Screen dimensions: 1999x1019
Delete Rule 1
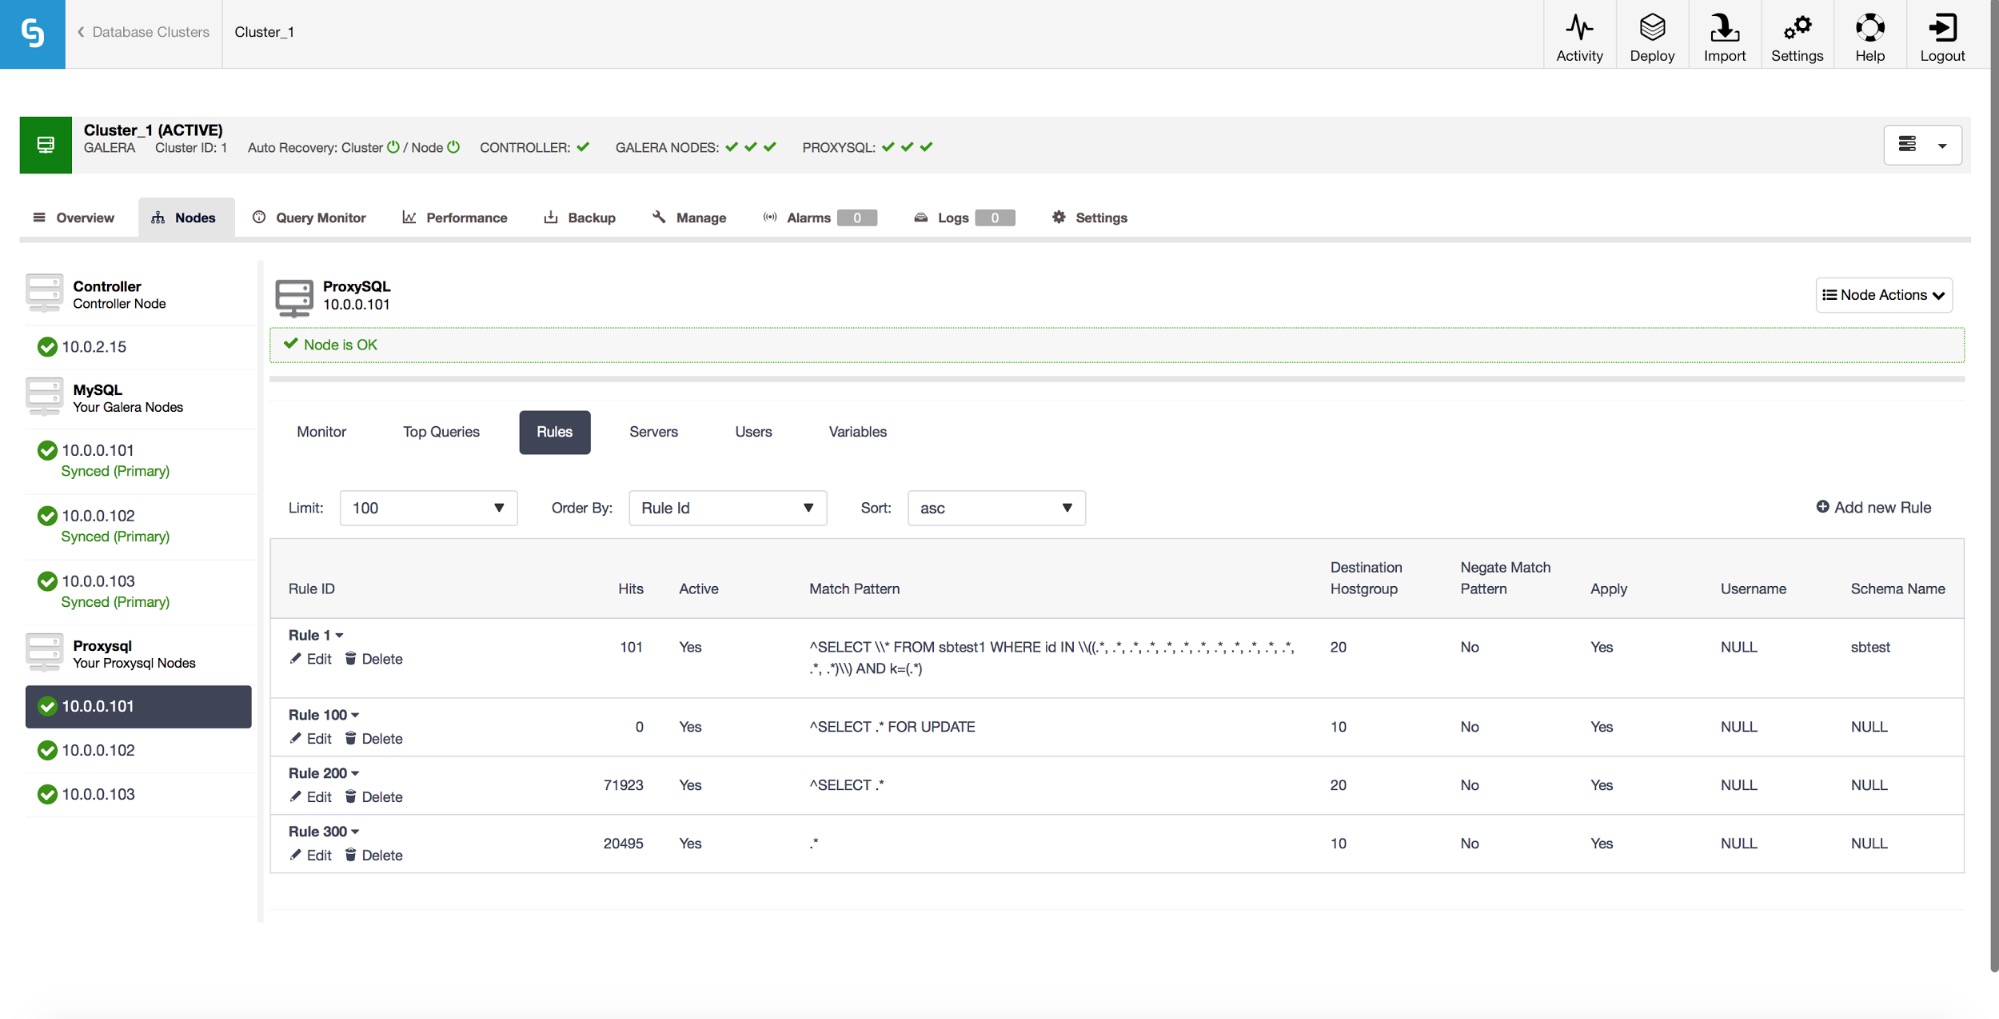coord(374,659)
